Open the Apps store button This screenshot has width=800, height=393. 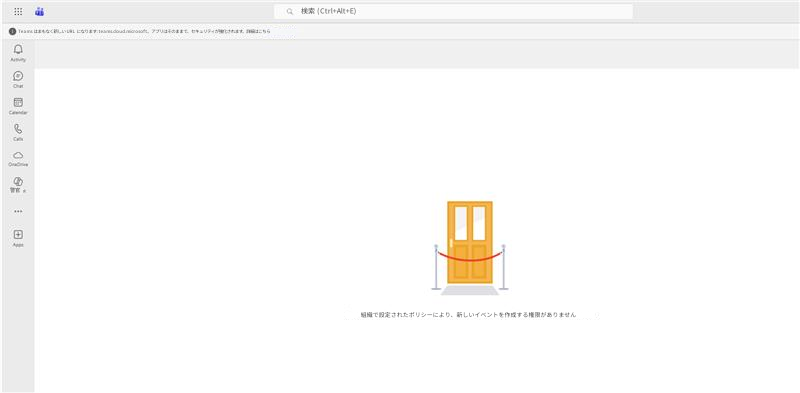pyautogui.click(x=18, y=238)
